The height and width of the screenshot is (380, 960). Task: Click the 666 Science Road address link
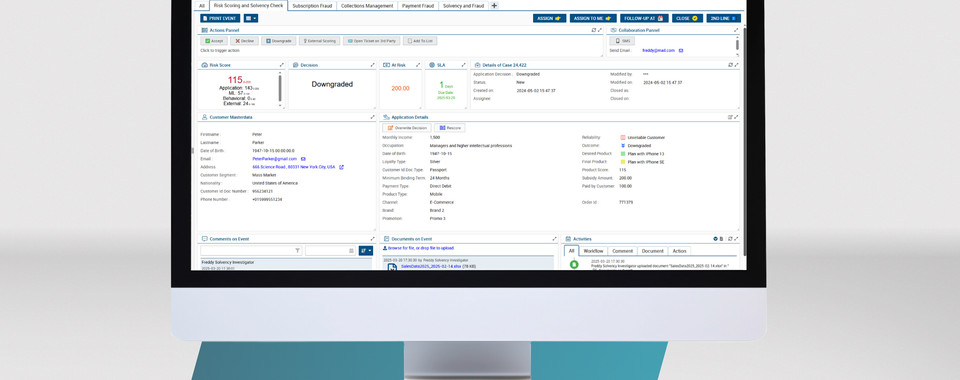(294, 167)
